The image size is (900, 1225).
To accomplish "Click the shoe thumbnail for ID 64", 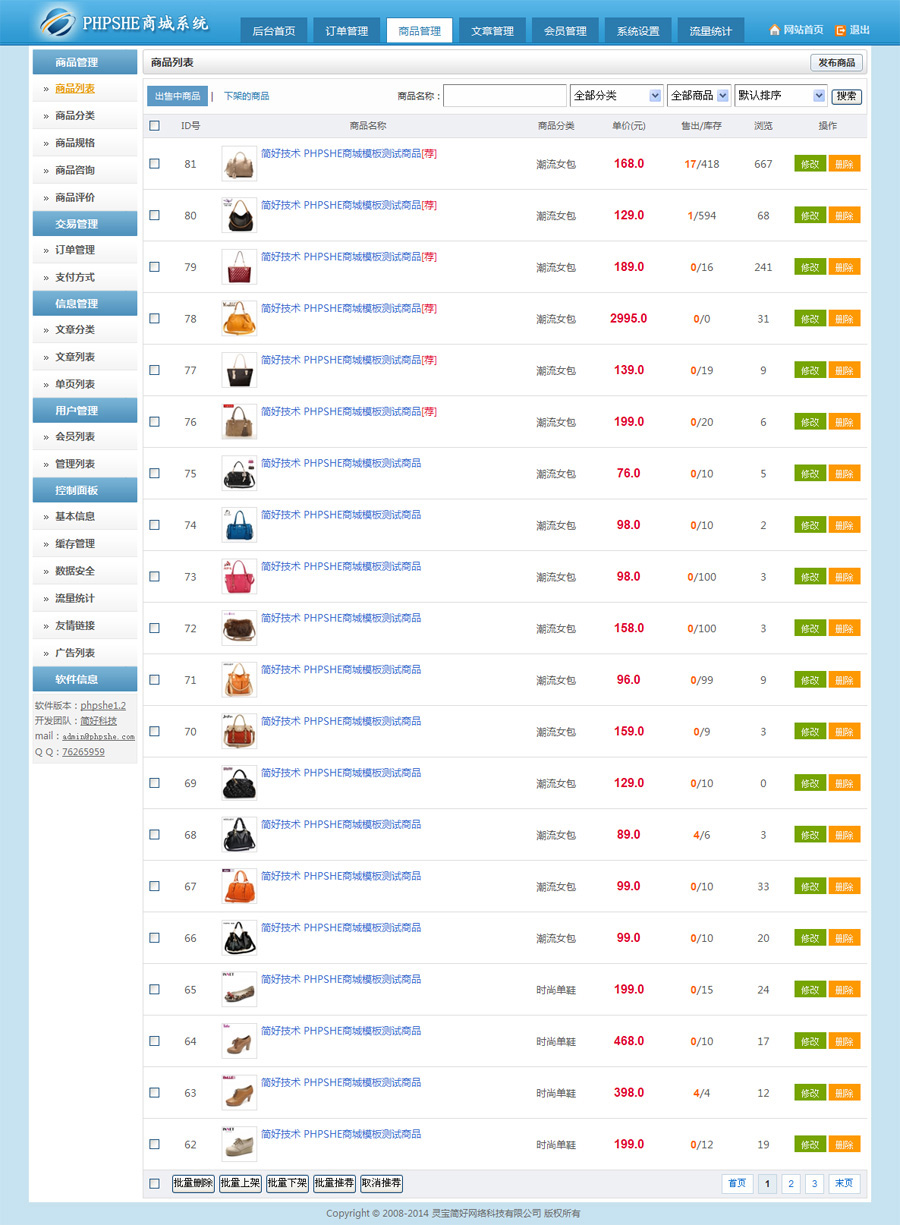I will pyautogui.click(x=239, y=1041).
